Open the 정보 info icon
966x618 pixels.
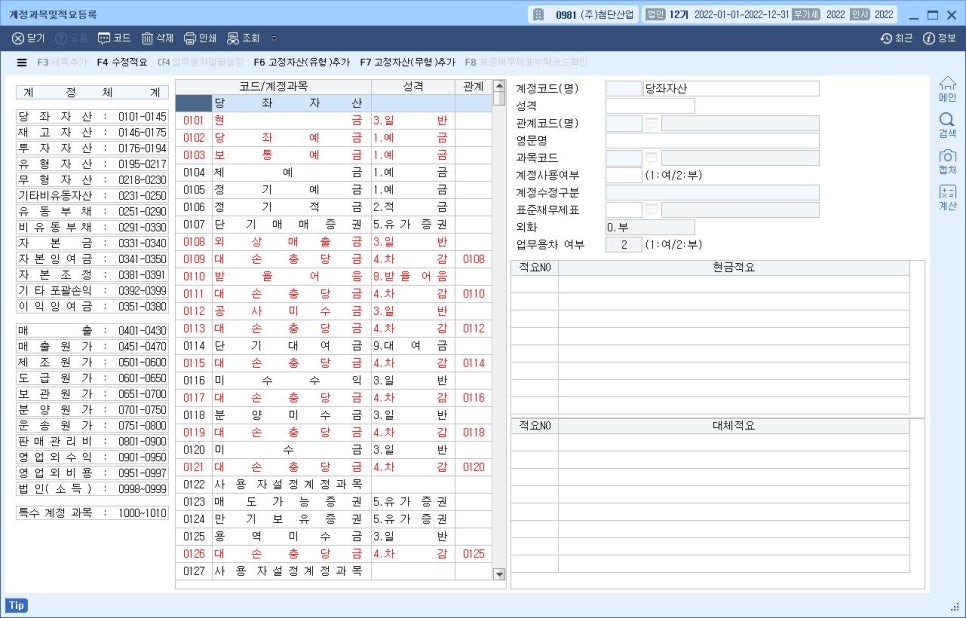[x=928, y=38]
